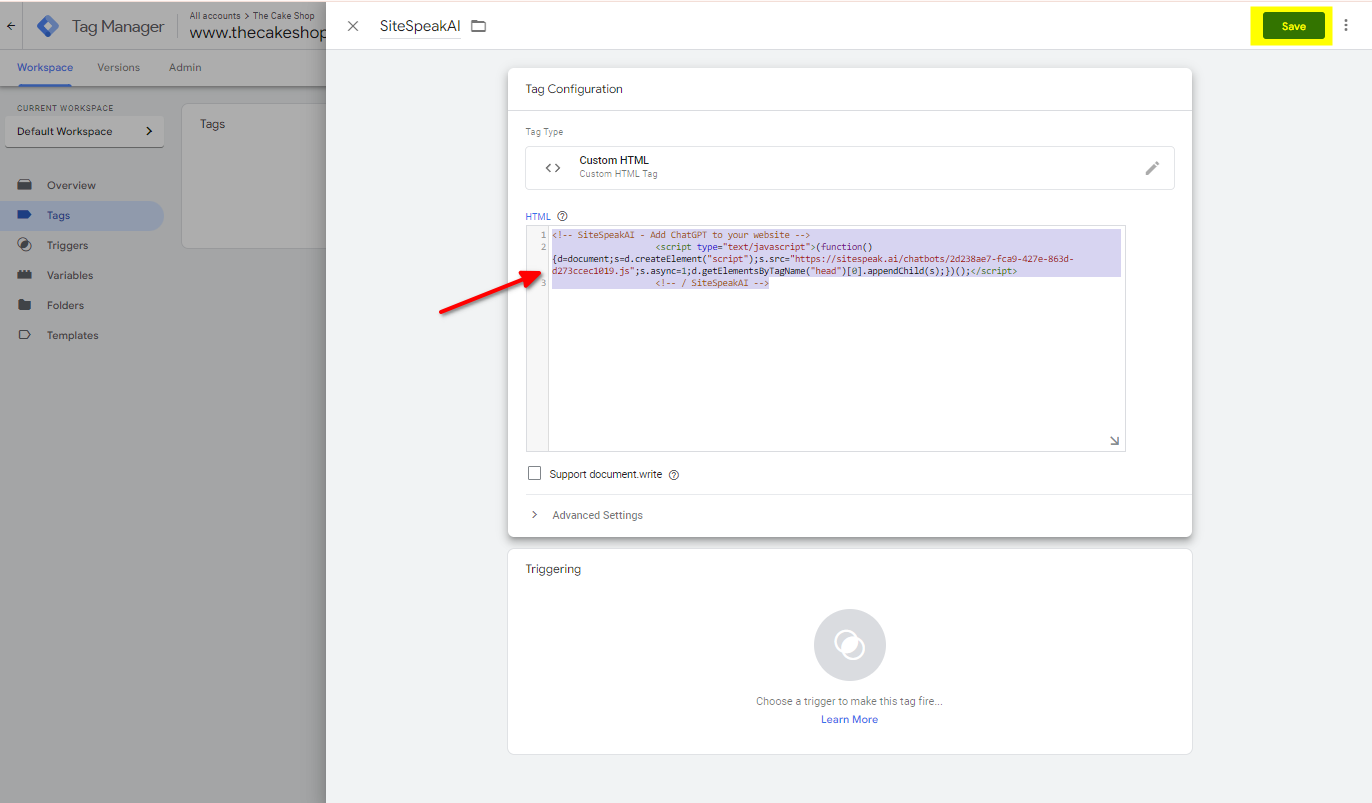Edit the SiteSpeakAI tag name field

420,26
